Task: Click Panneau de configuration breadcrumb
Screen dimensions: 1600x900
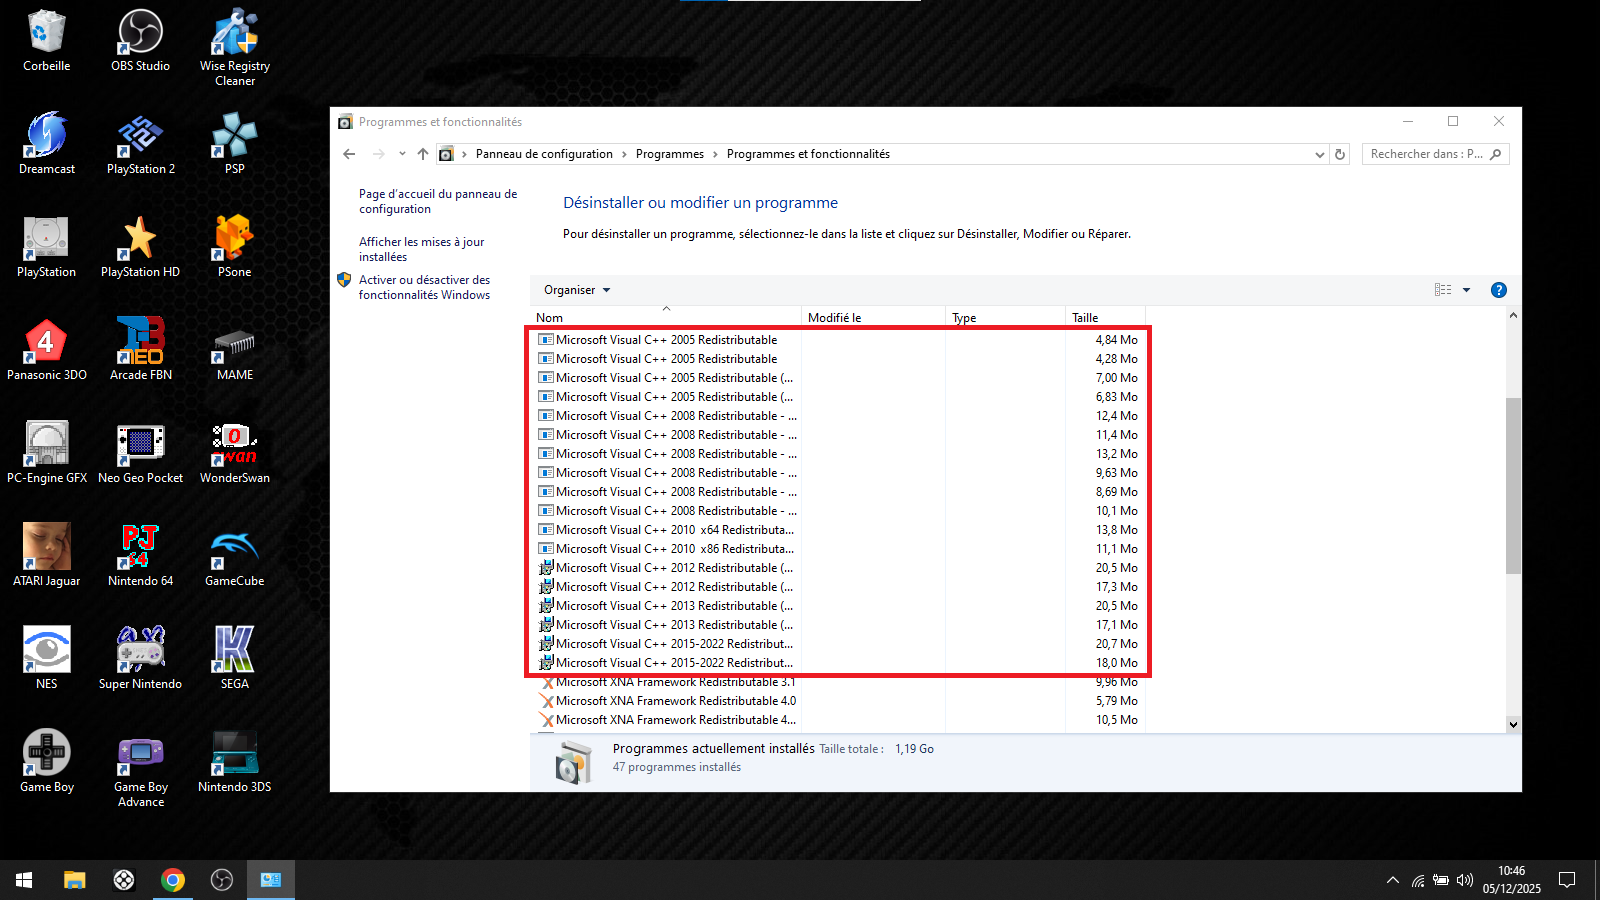Action: click(x=544, y=154)
